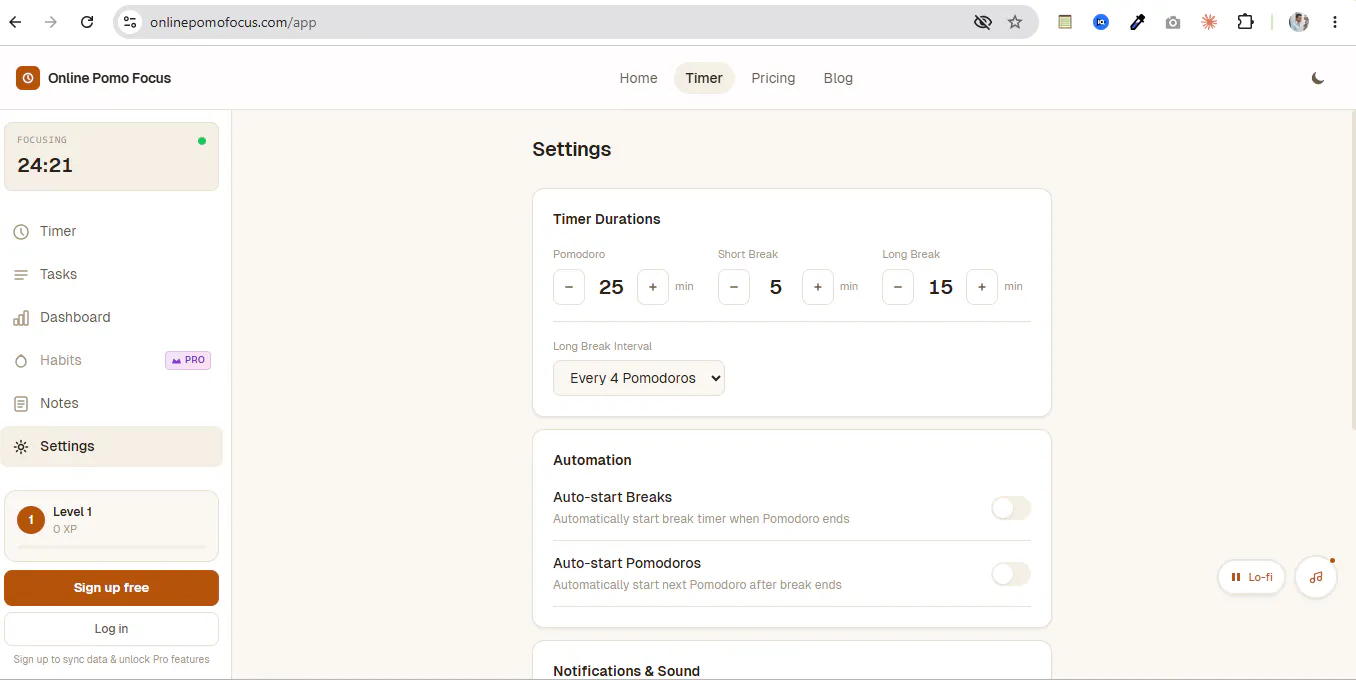
Task: Click the Settings page heading
Action: (x=571, y=149)
